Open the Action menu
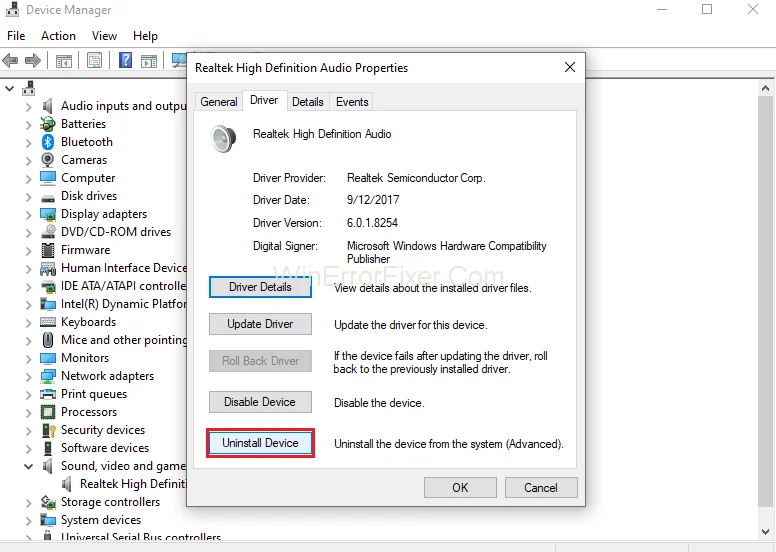Screen dimensions: 776x552 58,36
